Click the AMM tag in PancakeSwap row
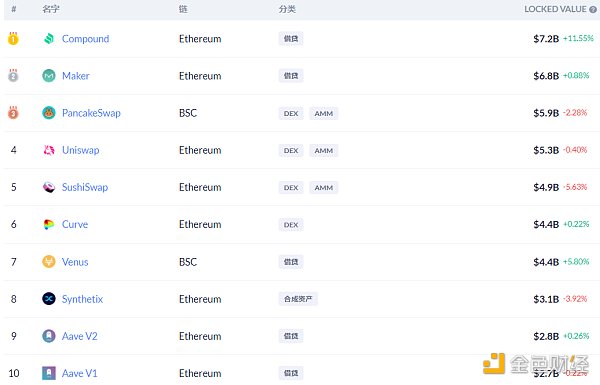The height and width of the screenshot is (385, 600). [324, 113]
